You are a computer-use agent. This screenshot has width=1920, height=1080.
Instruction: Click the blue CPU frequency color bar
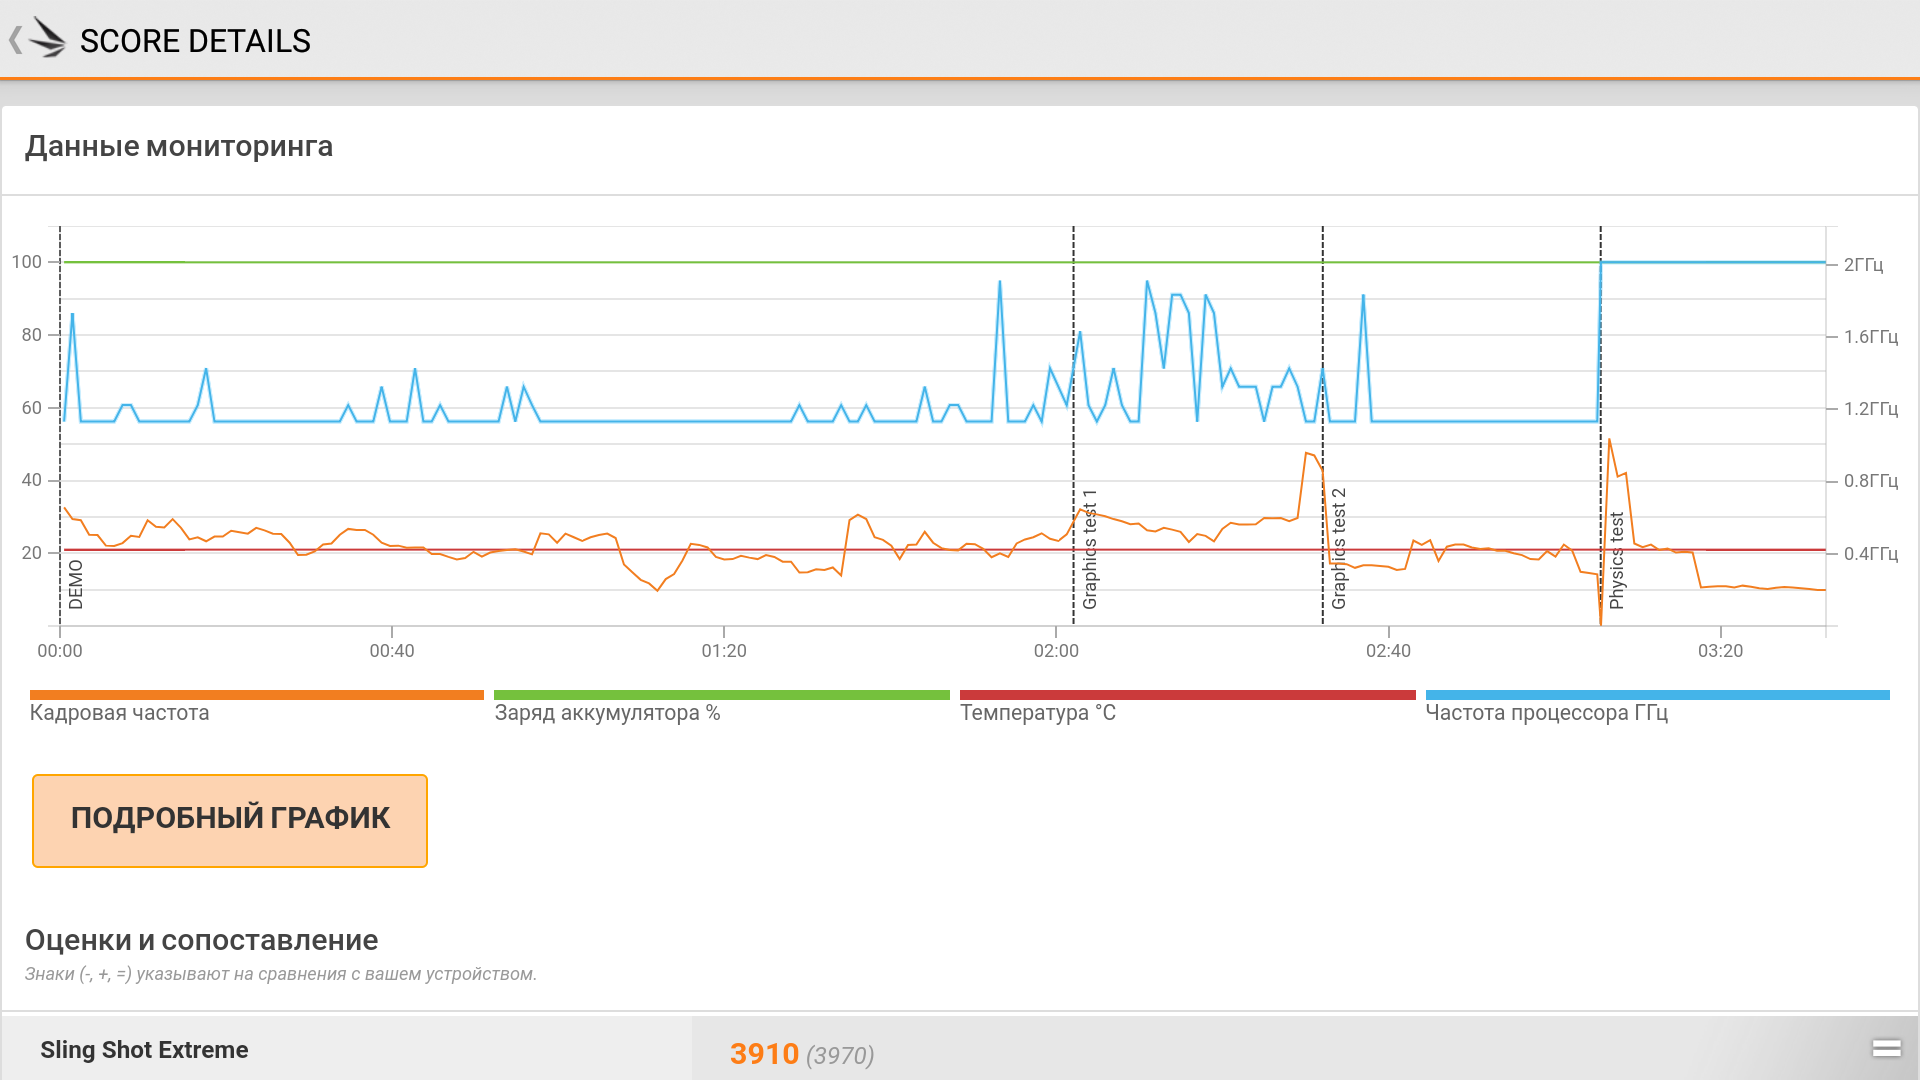click(1657, 694)
